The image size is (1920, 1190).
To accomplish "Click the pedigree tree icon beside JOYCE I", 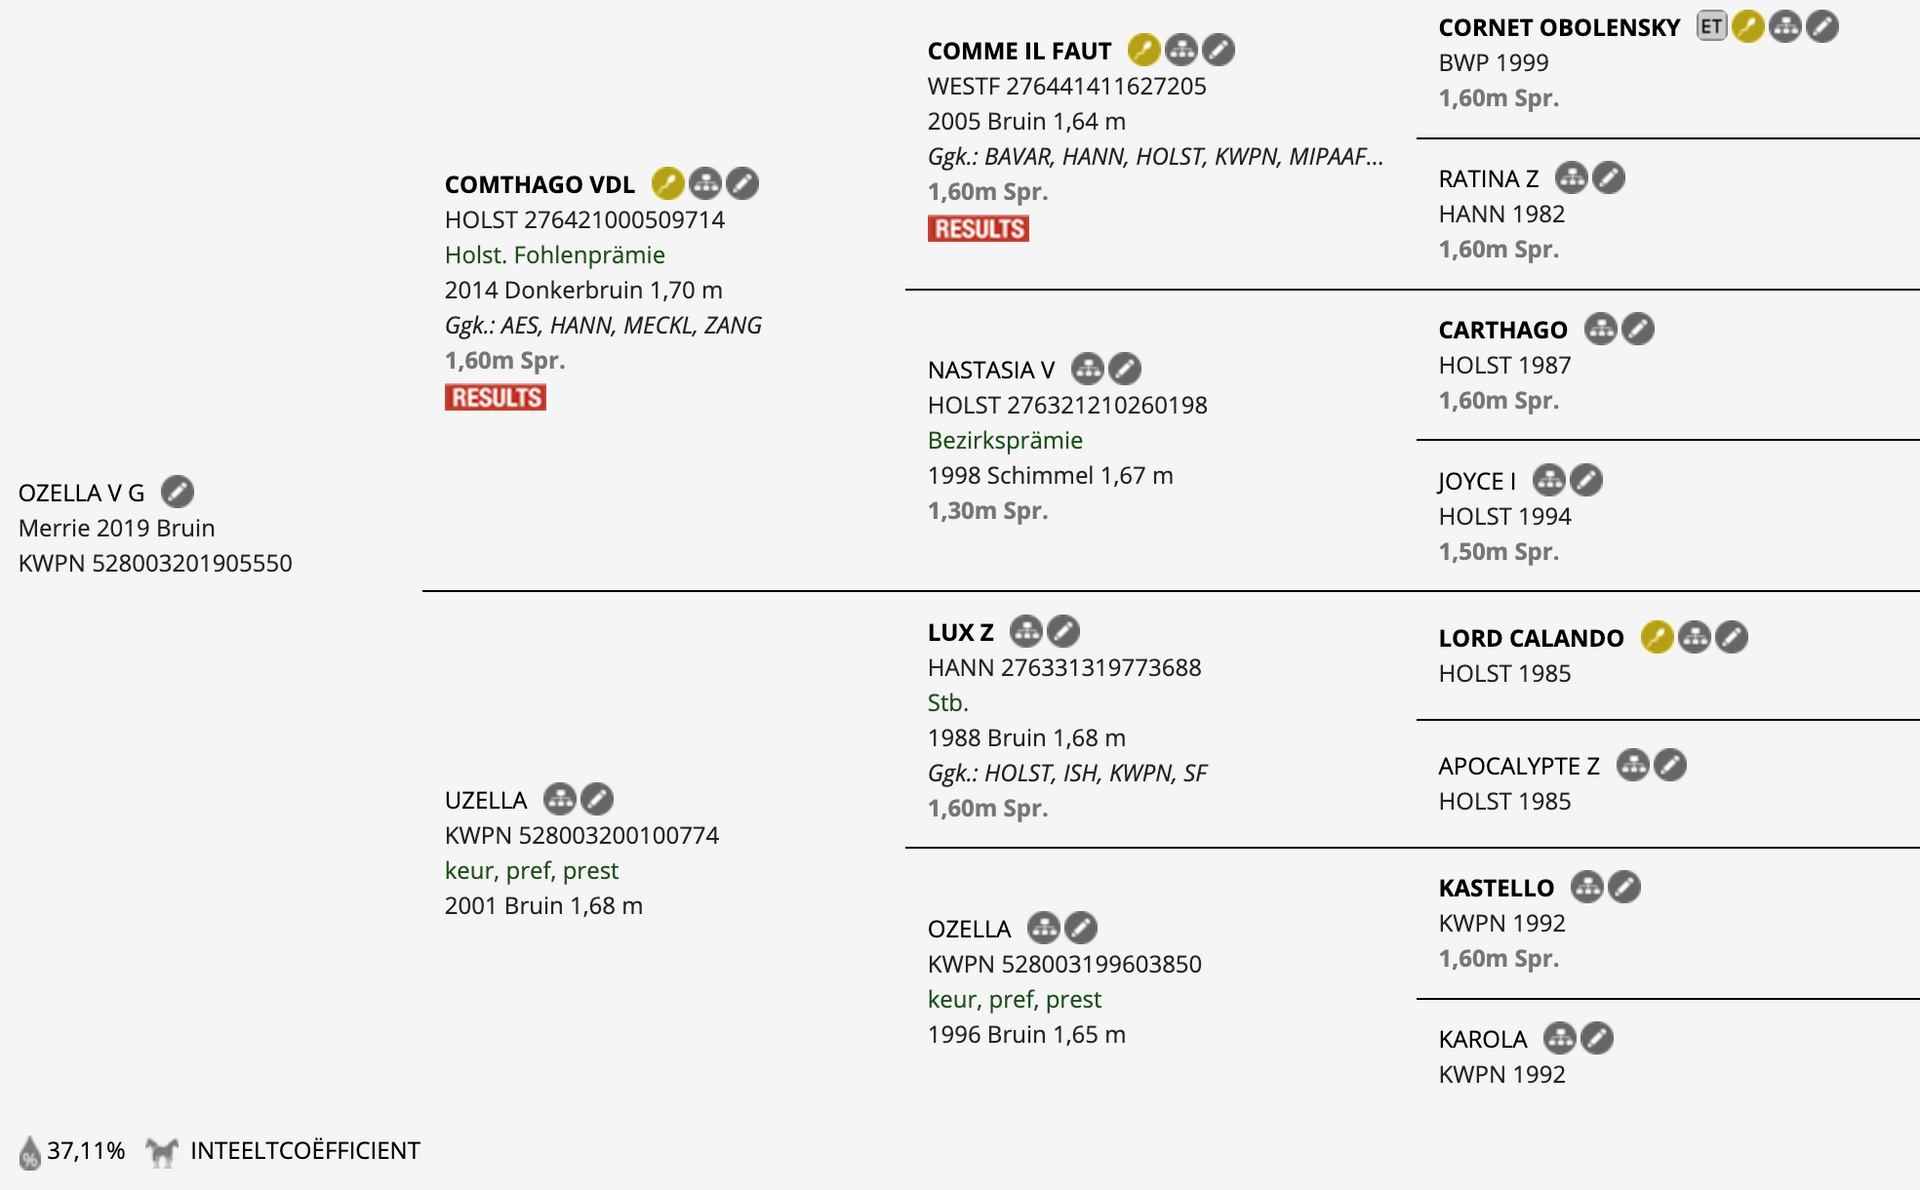I will click(1549, 480).
